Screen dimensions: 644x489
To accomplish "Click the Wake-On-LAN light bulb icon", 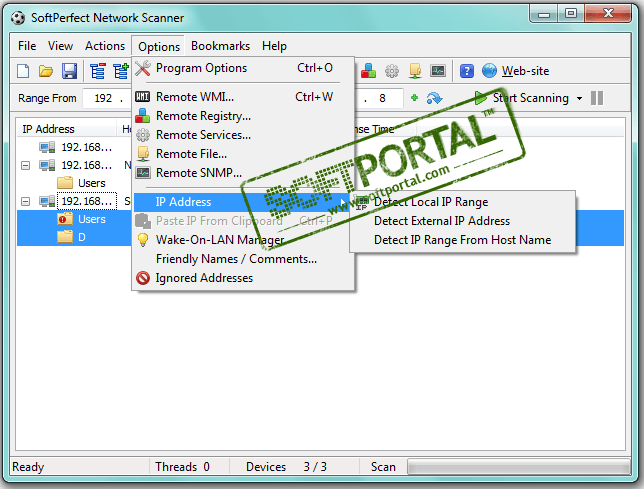I will [143, 240].
